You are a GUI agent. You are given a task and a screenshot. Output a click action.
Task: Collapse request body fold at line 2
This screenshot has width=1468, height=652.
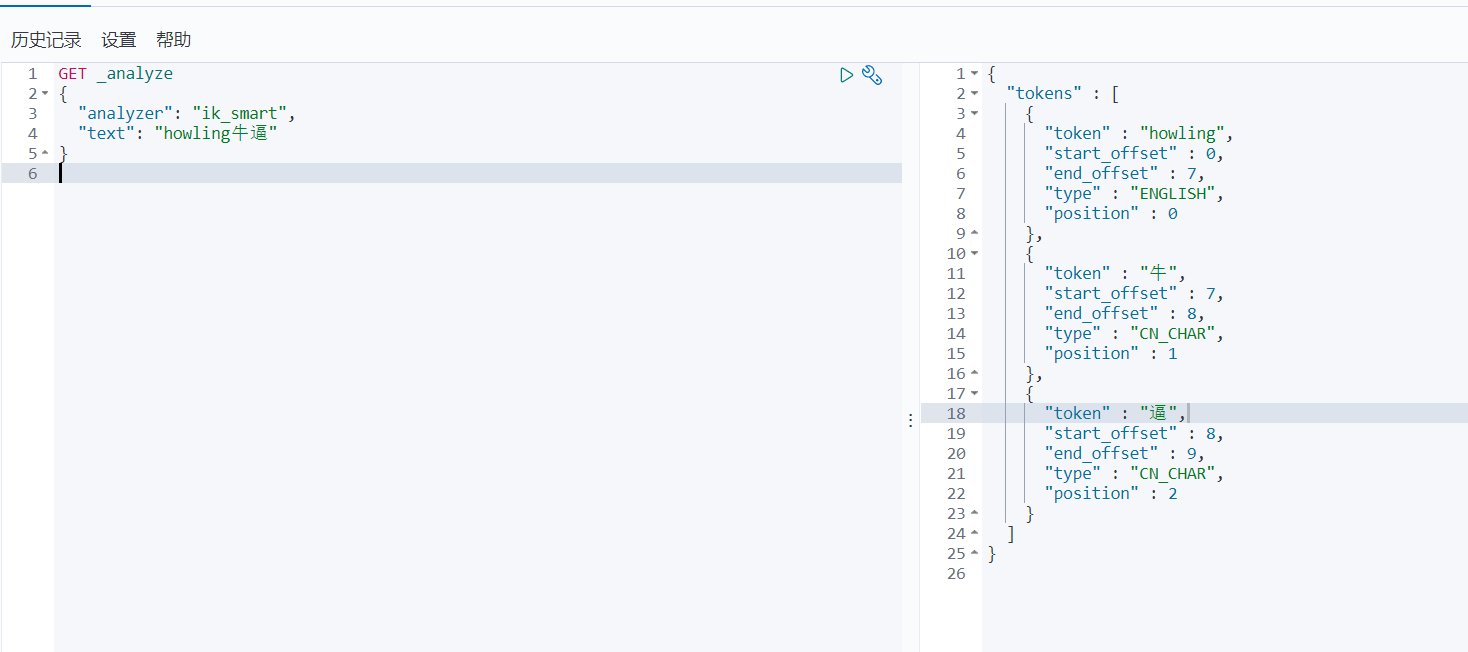(x=45, y=94)
